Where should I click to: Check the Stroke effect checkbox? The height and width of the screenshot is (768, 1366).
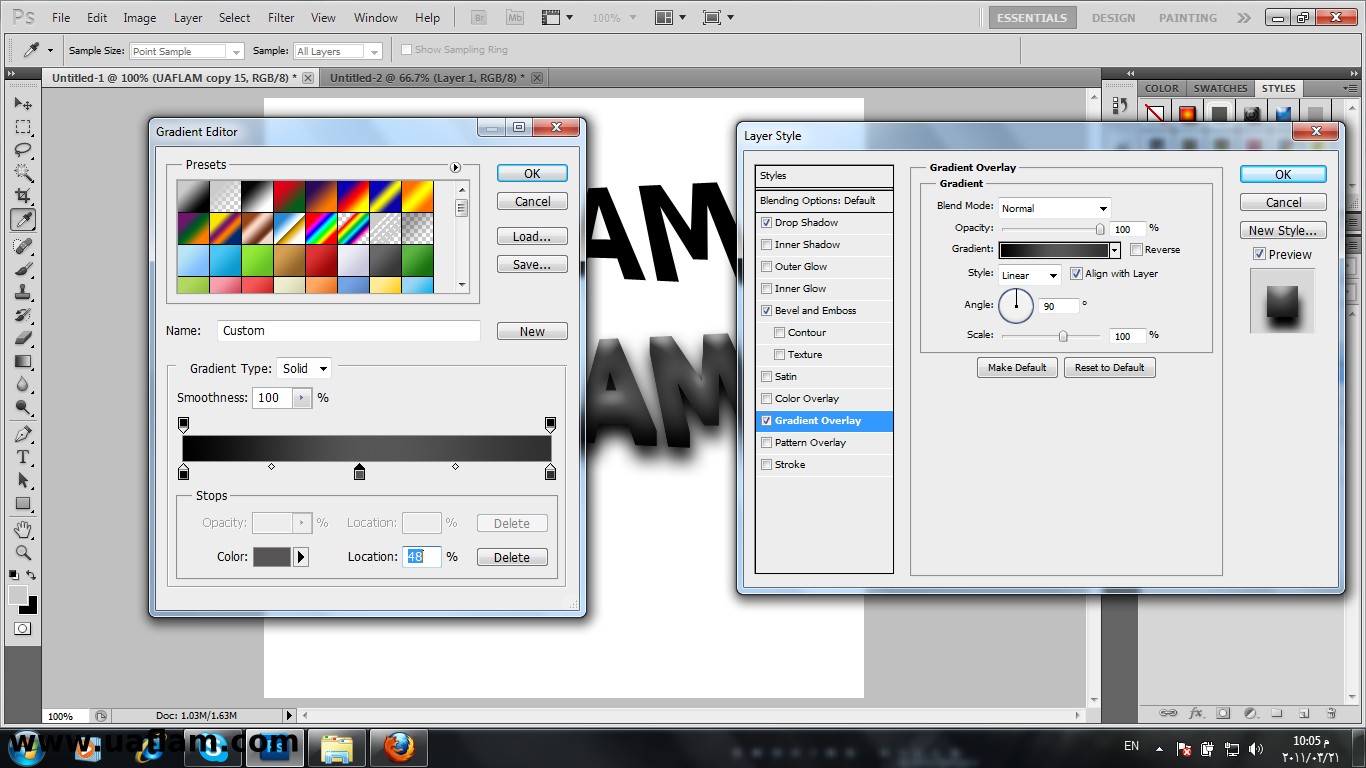point(767,465)
